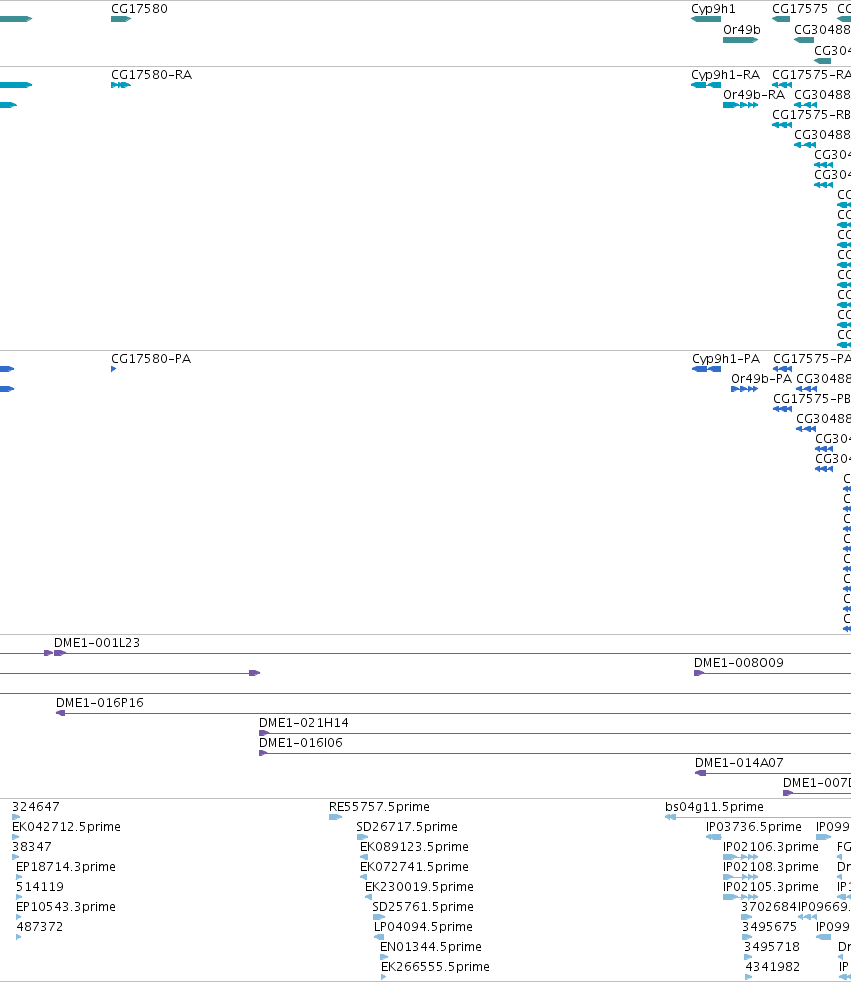Select the Or49b-PA protein arrows glyph
This screenshot has width=851, height=982.
click(x=745, y=389)
